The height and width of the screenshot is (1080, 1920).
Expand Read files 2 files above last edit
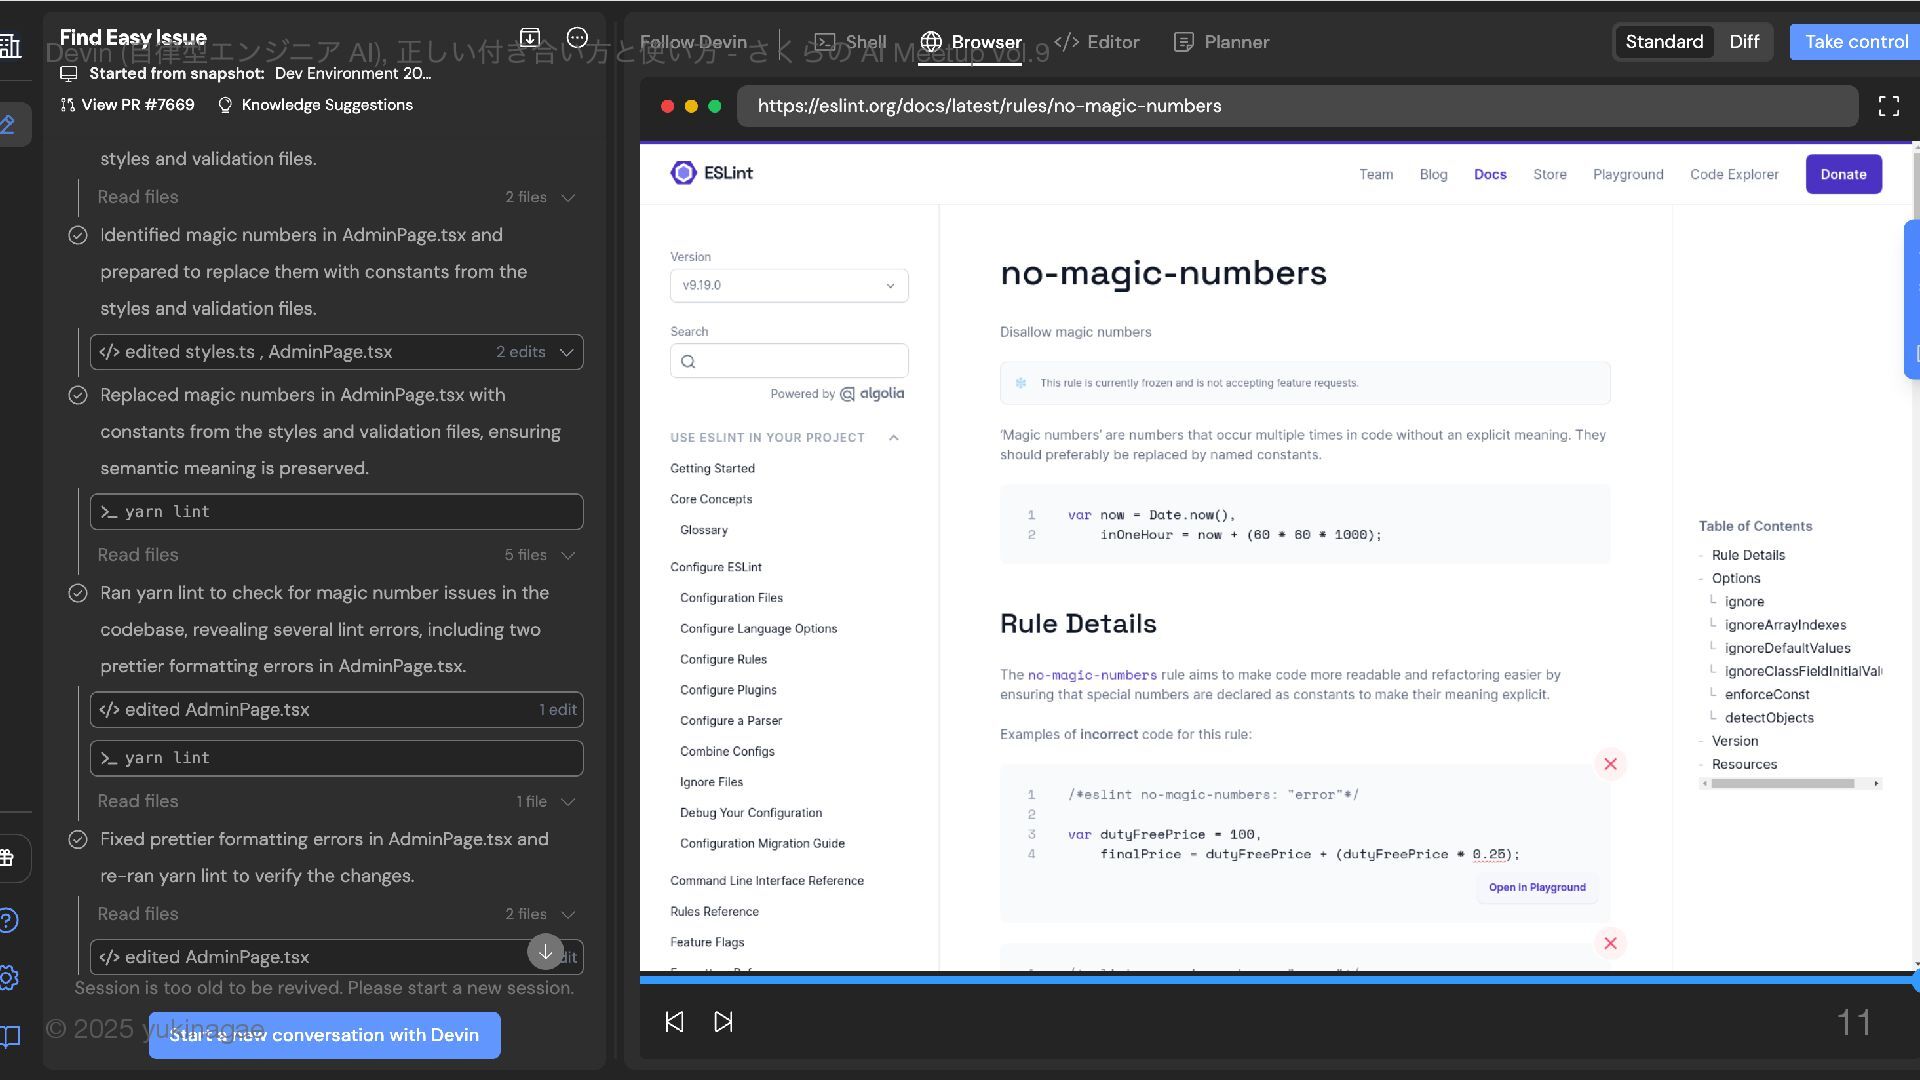point(336,914)
